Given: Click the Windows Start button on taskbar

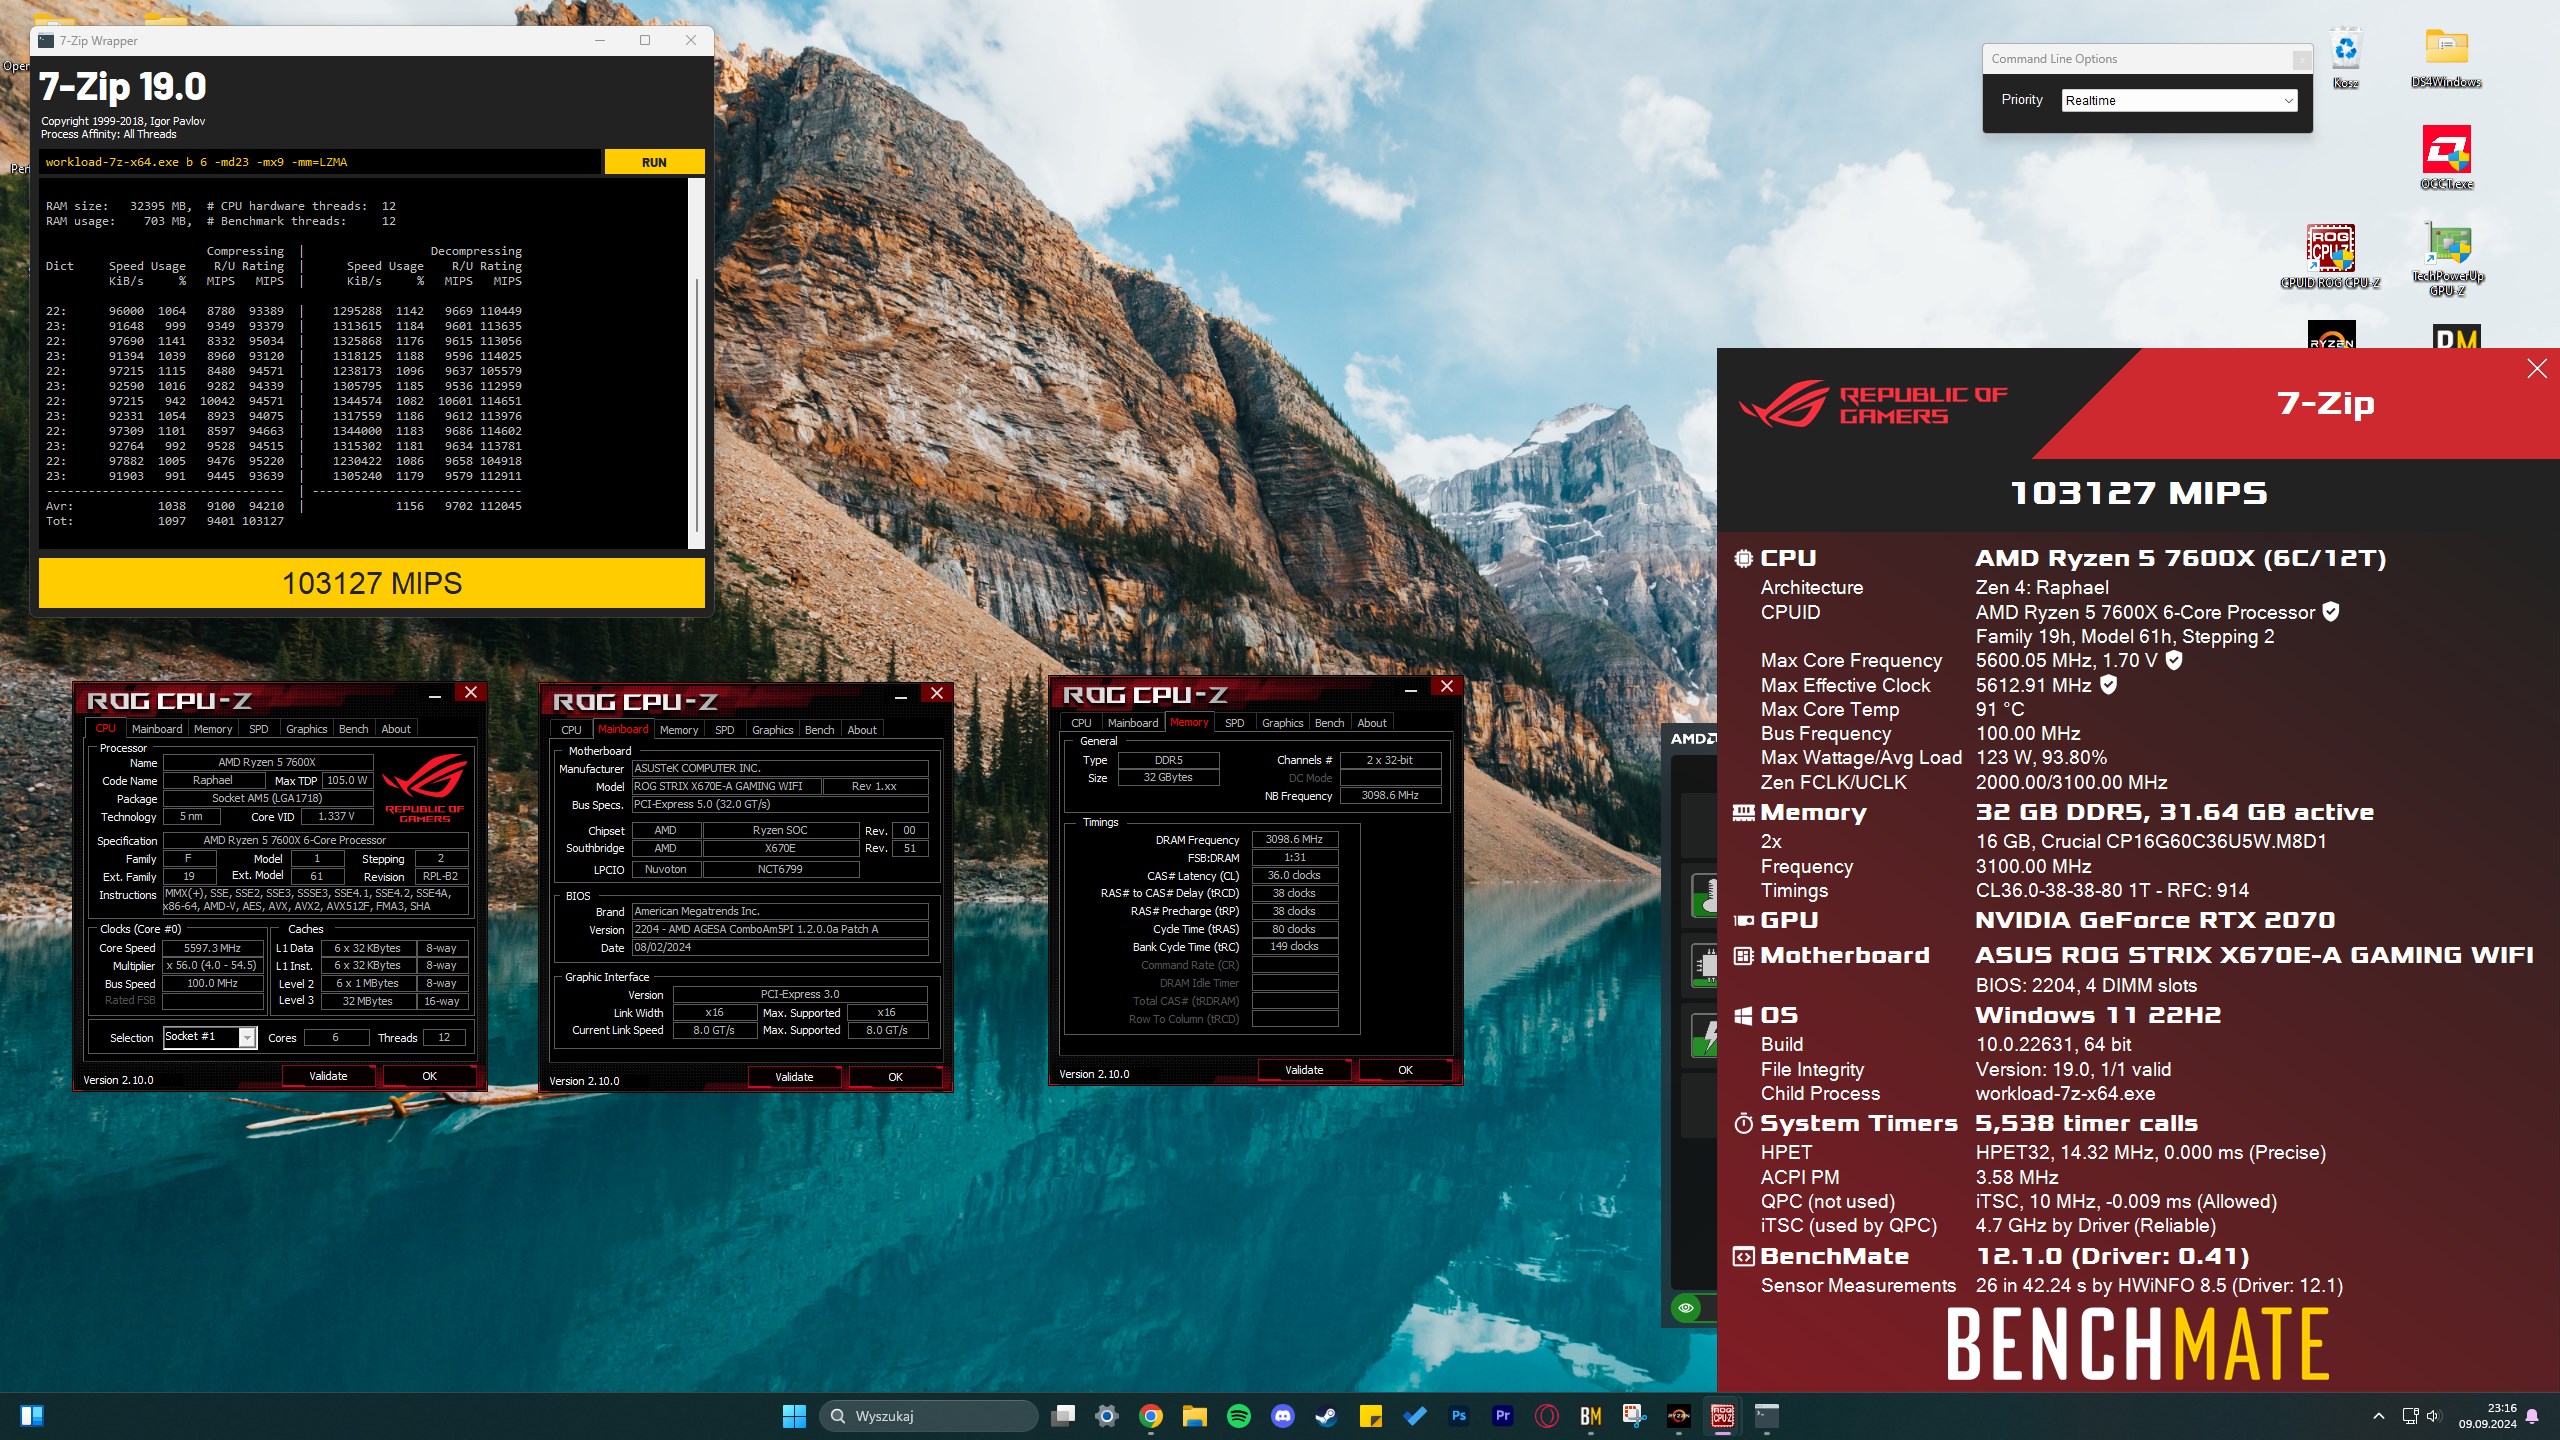Looking at the screenshot, I should 794,1415.
